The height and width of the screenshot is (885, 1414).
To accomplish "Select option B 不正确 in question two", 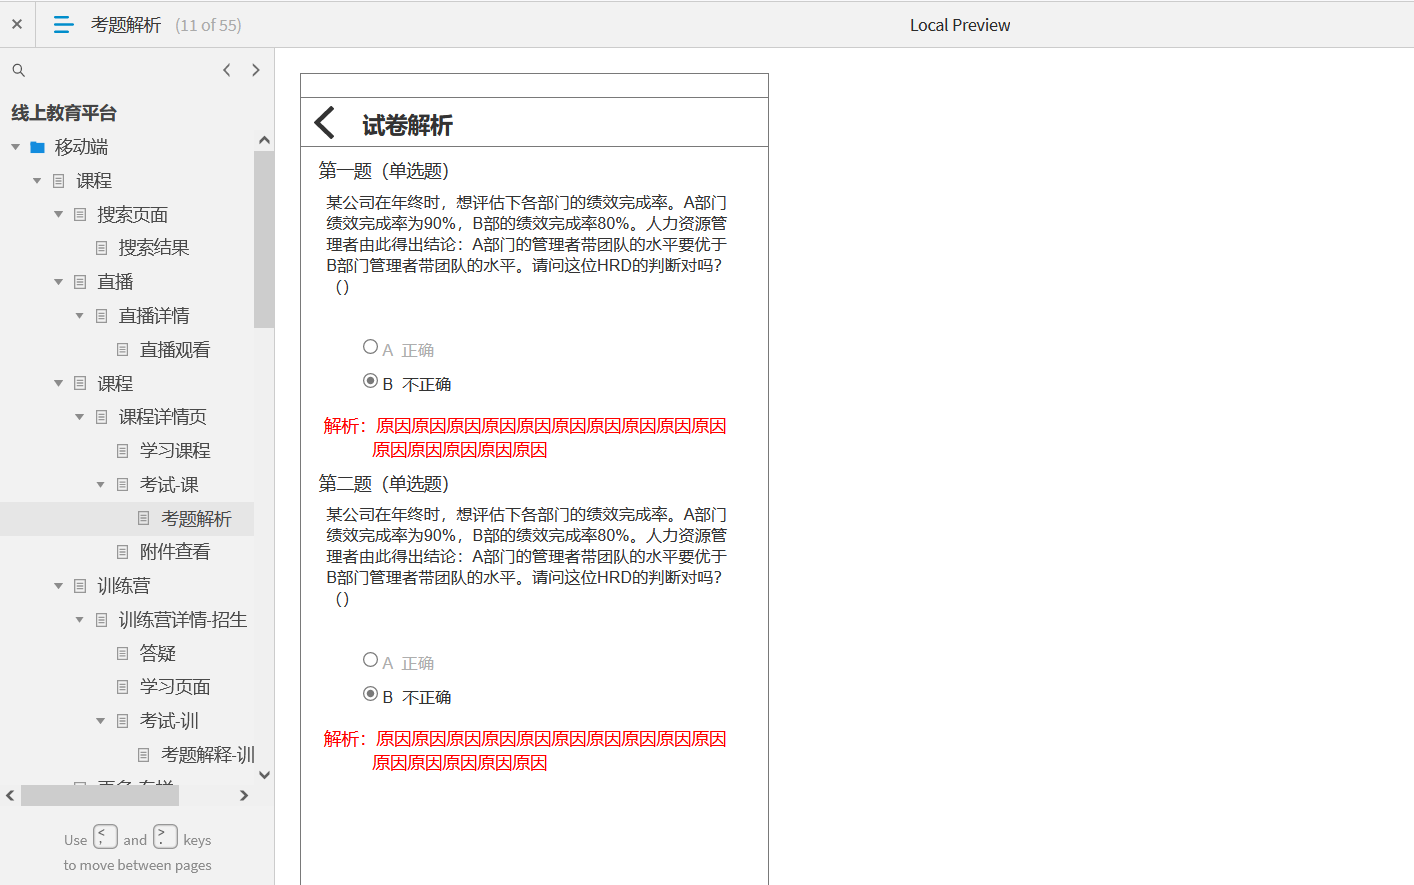I will click(x=370, y=694).
